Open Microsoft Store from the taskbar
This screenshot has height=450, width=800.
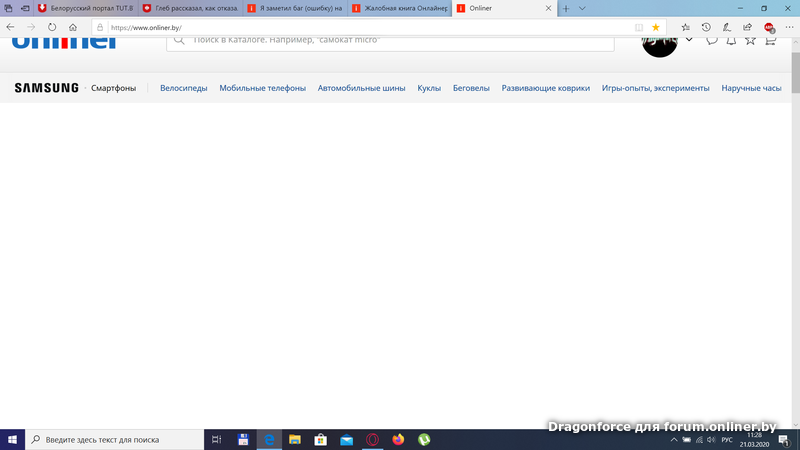pos(320,439)
